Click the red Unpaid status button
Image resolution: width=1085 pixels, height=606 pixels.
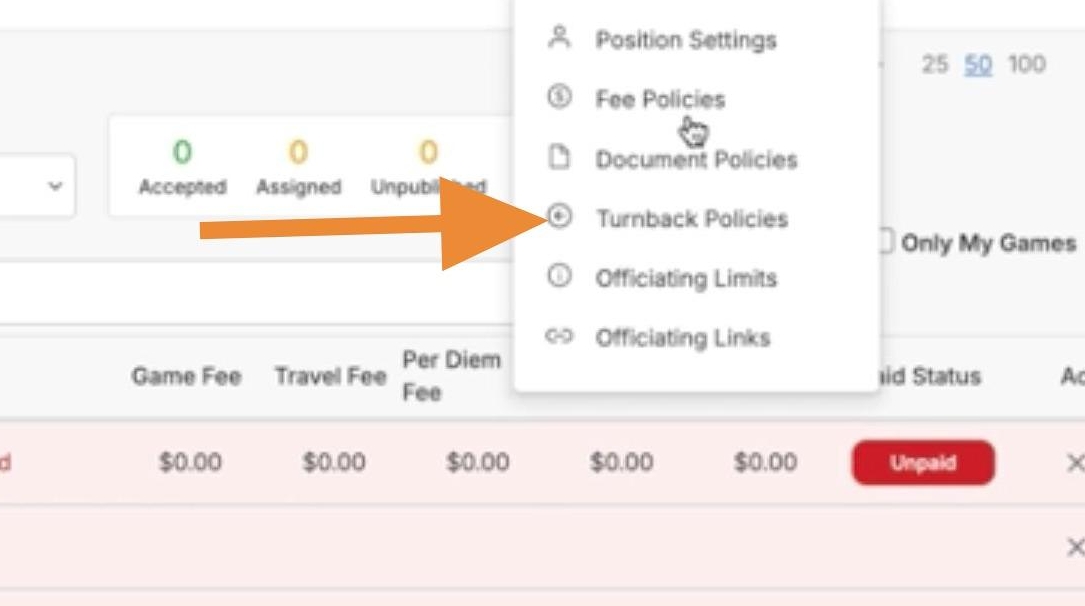click(923, 463)
